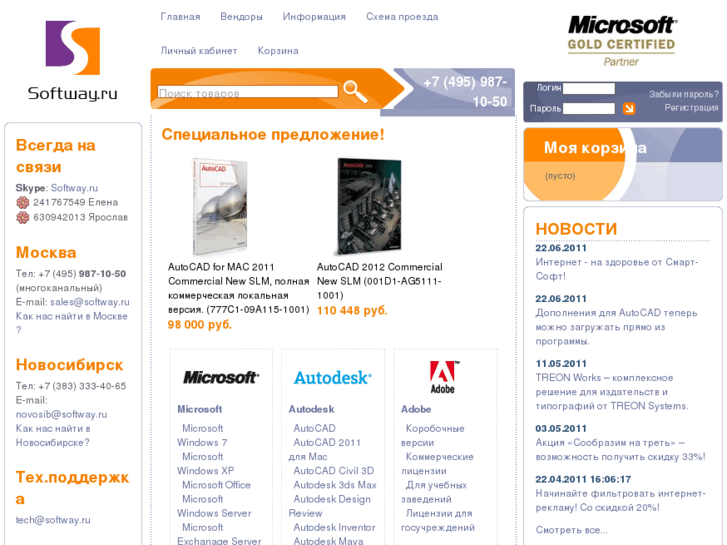This screenshot has width=727, height=545.
Task: Read news Начинайте фильтровать интернет-рекламу
Action: pos(620,500)
